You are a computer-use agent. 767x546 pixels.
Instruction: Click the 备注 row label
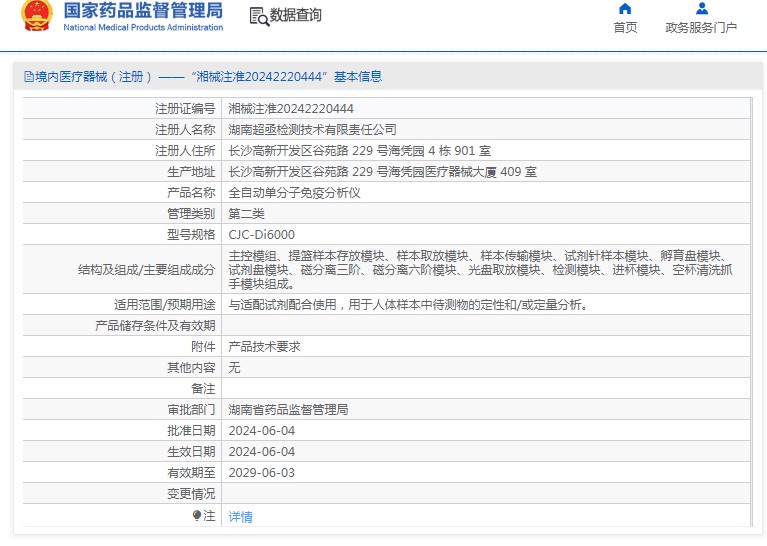tap(203, 389)
